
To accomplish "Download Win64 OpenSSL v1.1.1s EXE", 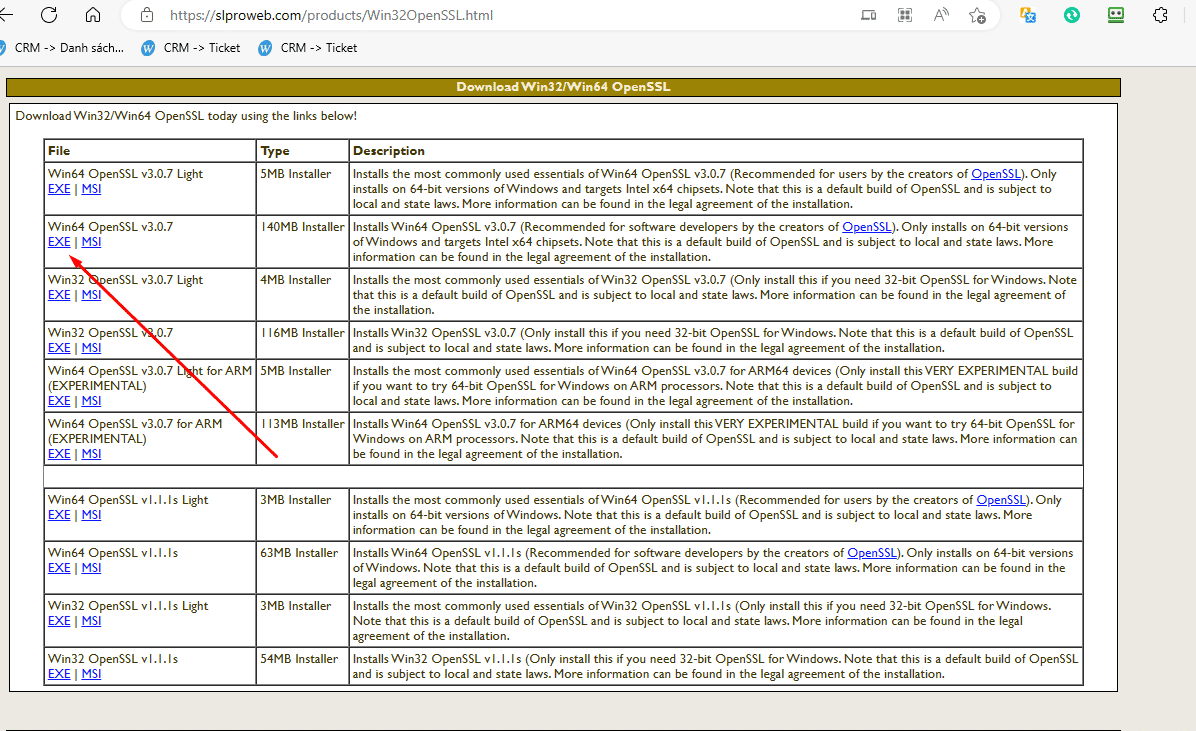I will tap(59, 568).
